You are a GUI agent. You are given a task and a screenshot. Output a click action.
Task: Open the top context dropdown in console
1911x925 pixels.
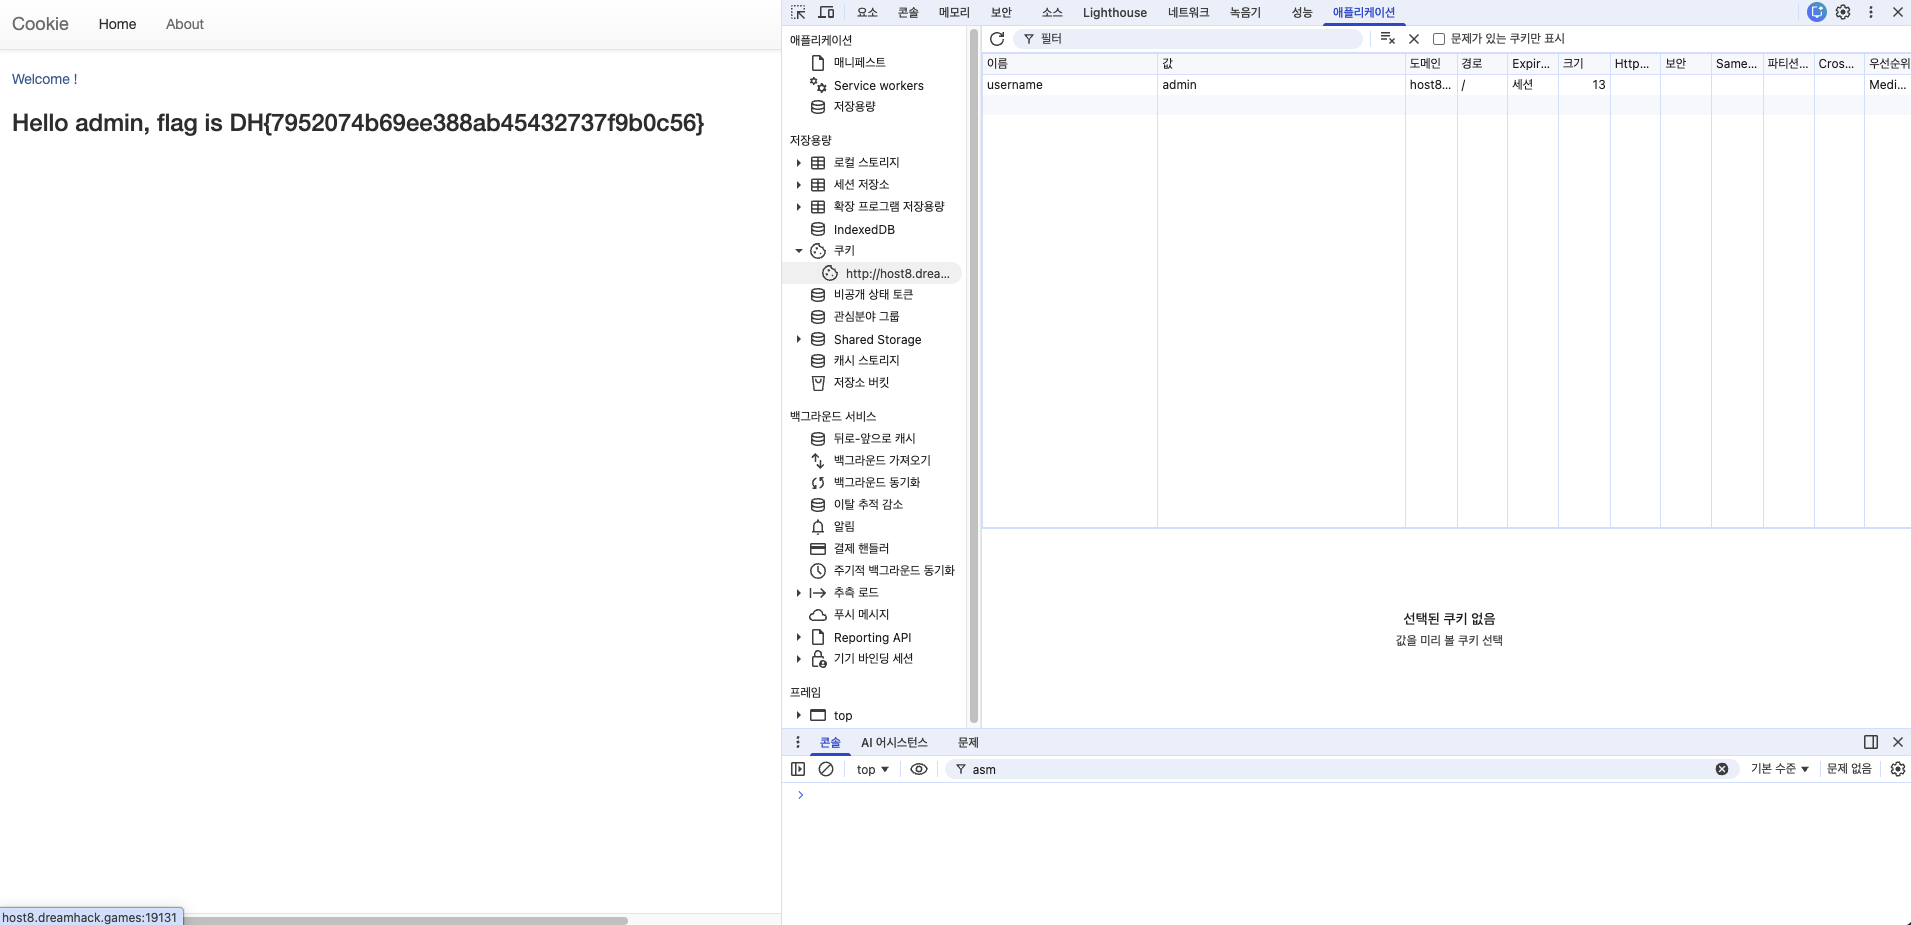click(872, 769)
